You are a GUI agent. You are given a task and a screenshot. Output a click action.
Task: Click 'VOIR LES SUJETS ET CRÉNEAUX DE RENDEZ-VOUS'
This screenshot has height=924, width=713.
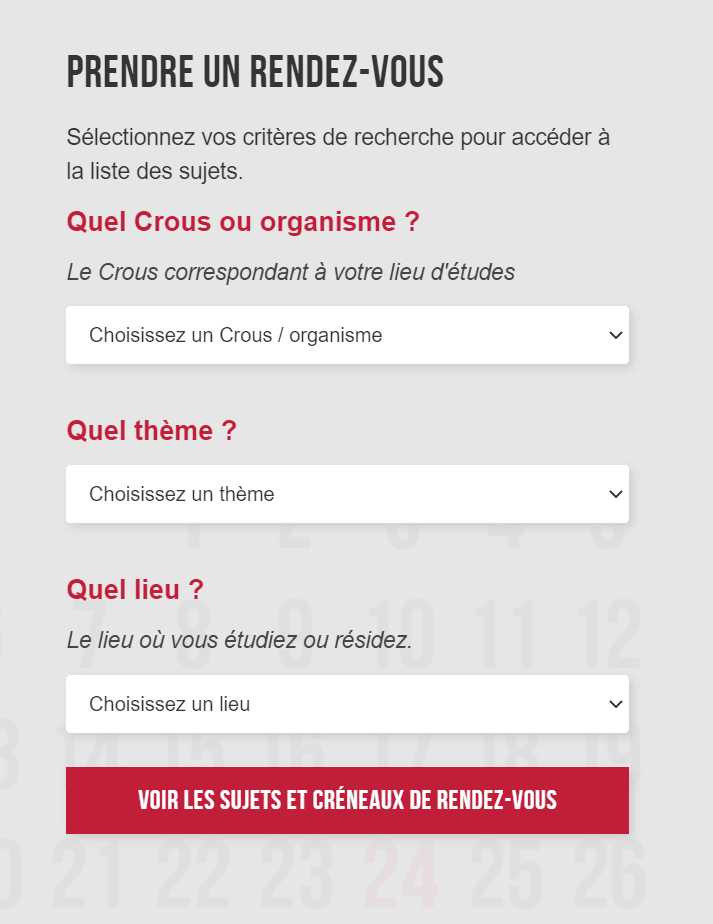tap(347, 800)
